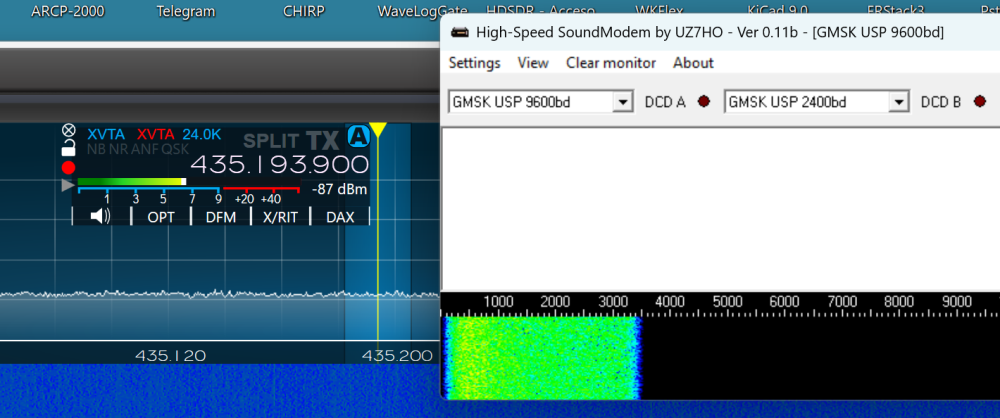Open the Telegram desktop shortcut
This screenshot has height=418, width=1000.
[186, 11]
